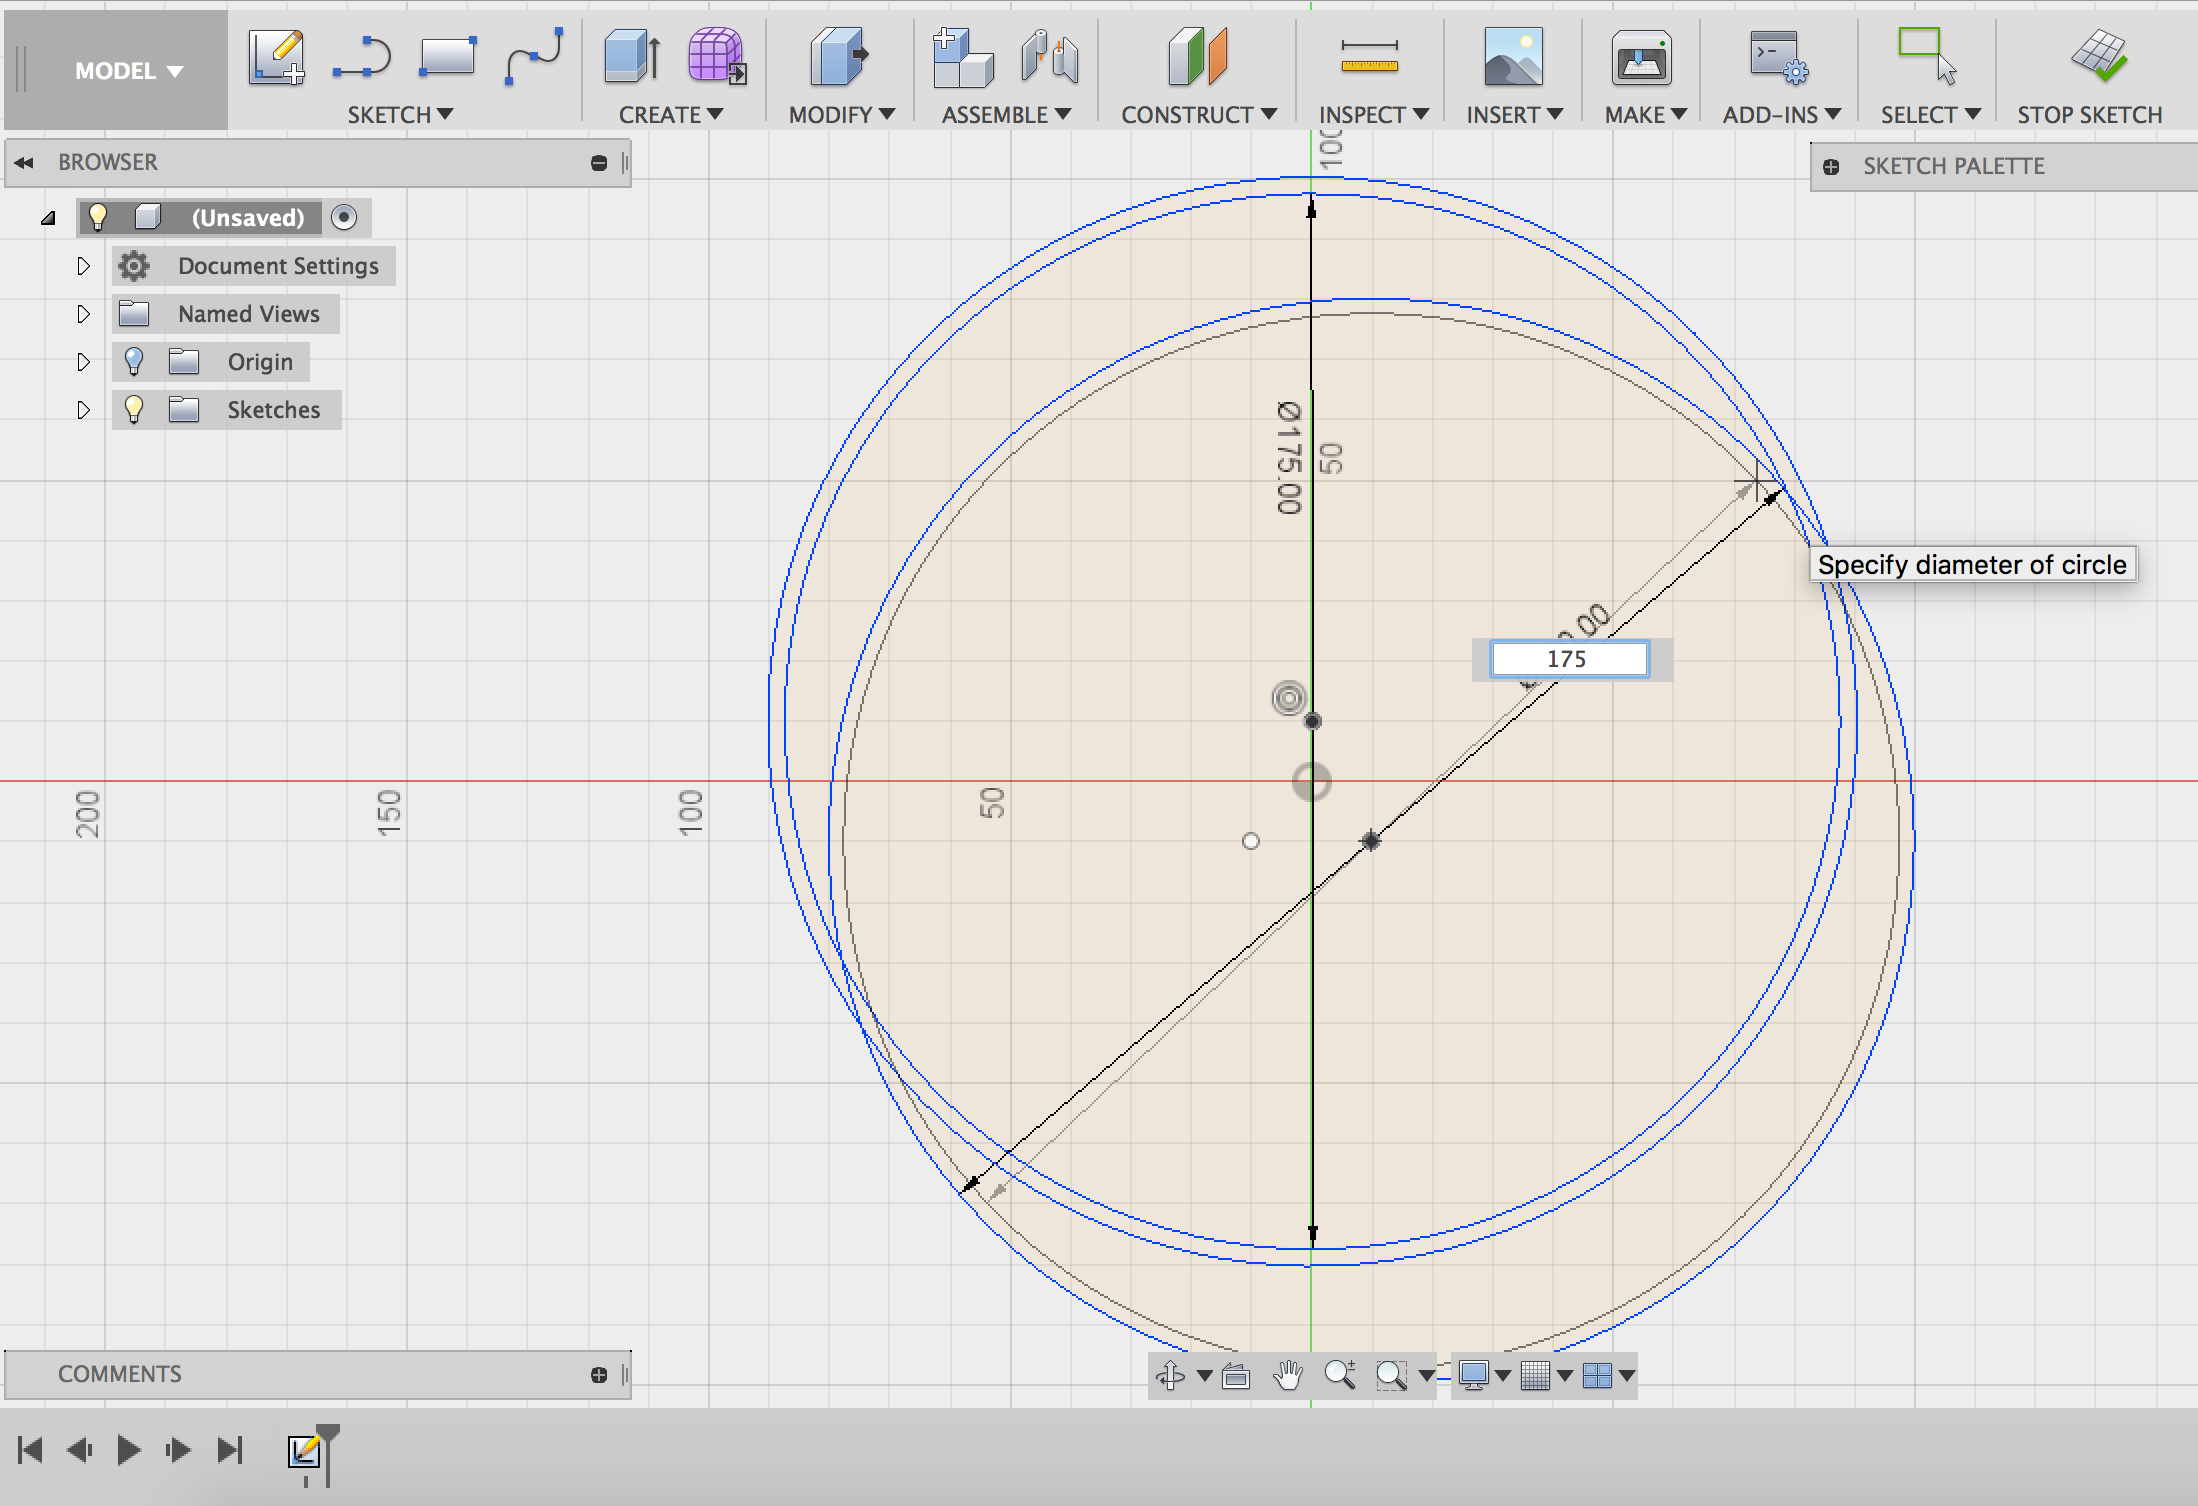The image size is (2198, 1506).
Task: Click the Create Sketch icon
Action: coord(276,58)
